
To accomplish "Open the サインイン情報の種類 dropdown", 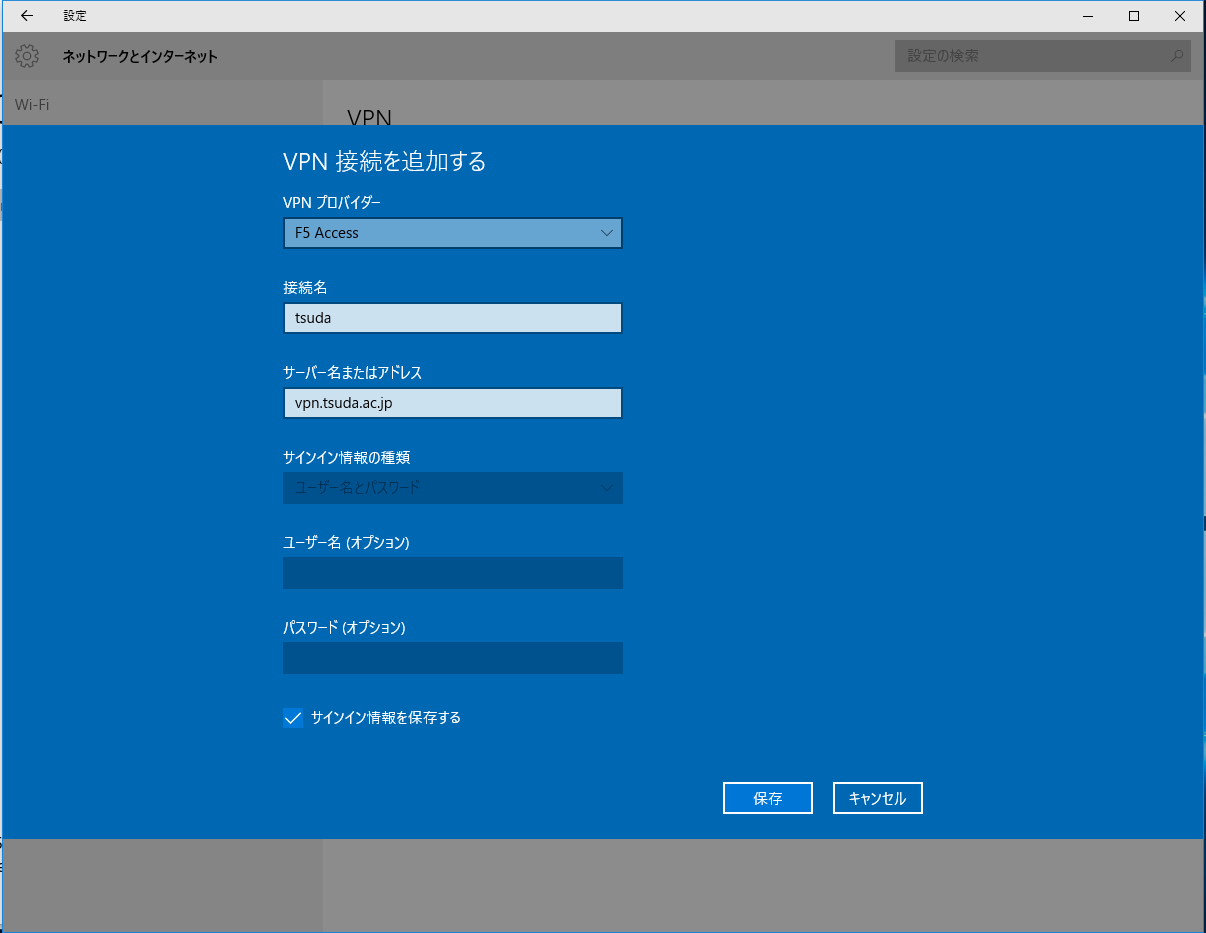I will tap(453, 488).
